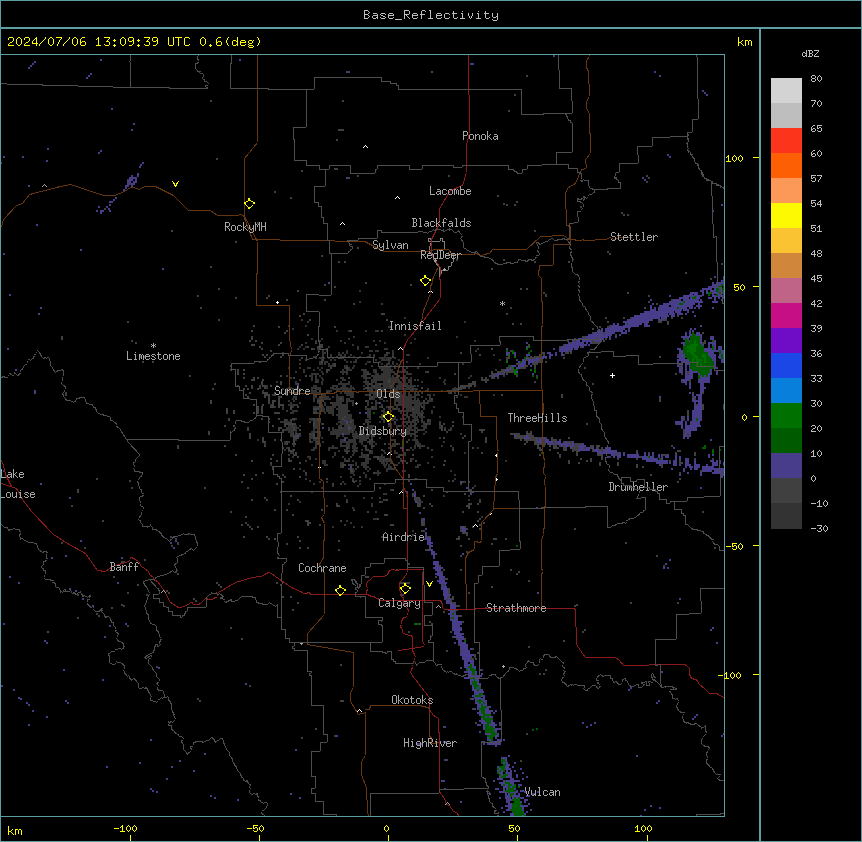Click the blue swatch between 36 and 33 dBZ

(786, 365)
